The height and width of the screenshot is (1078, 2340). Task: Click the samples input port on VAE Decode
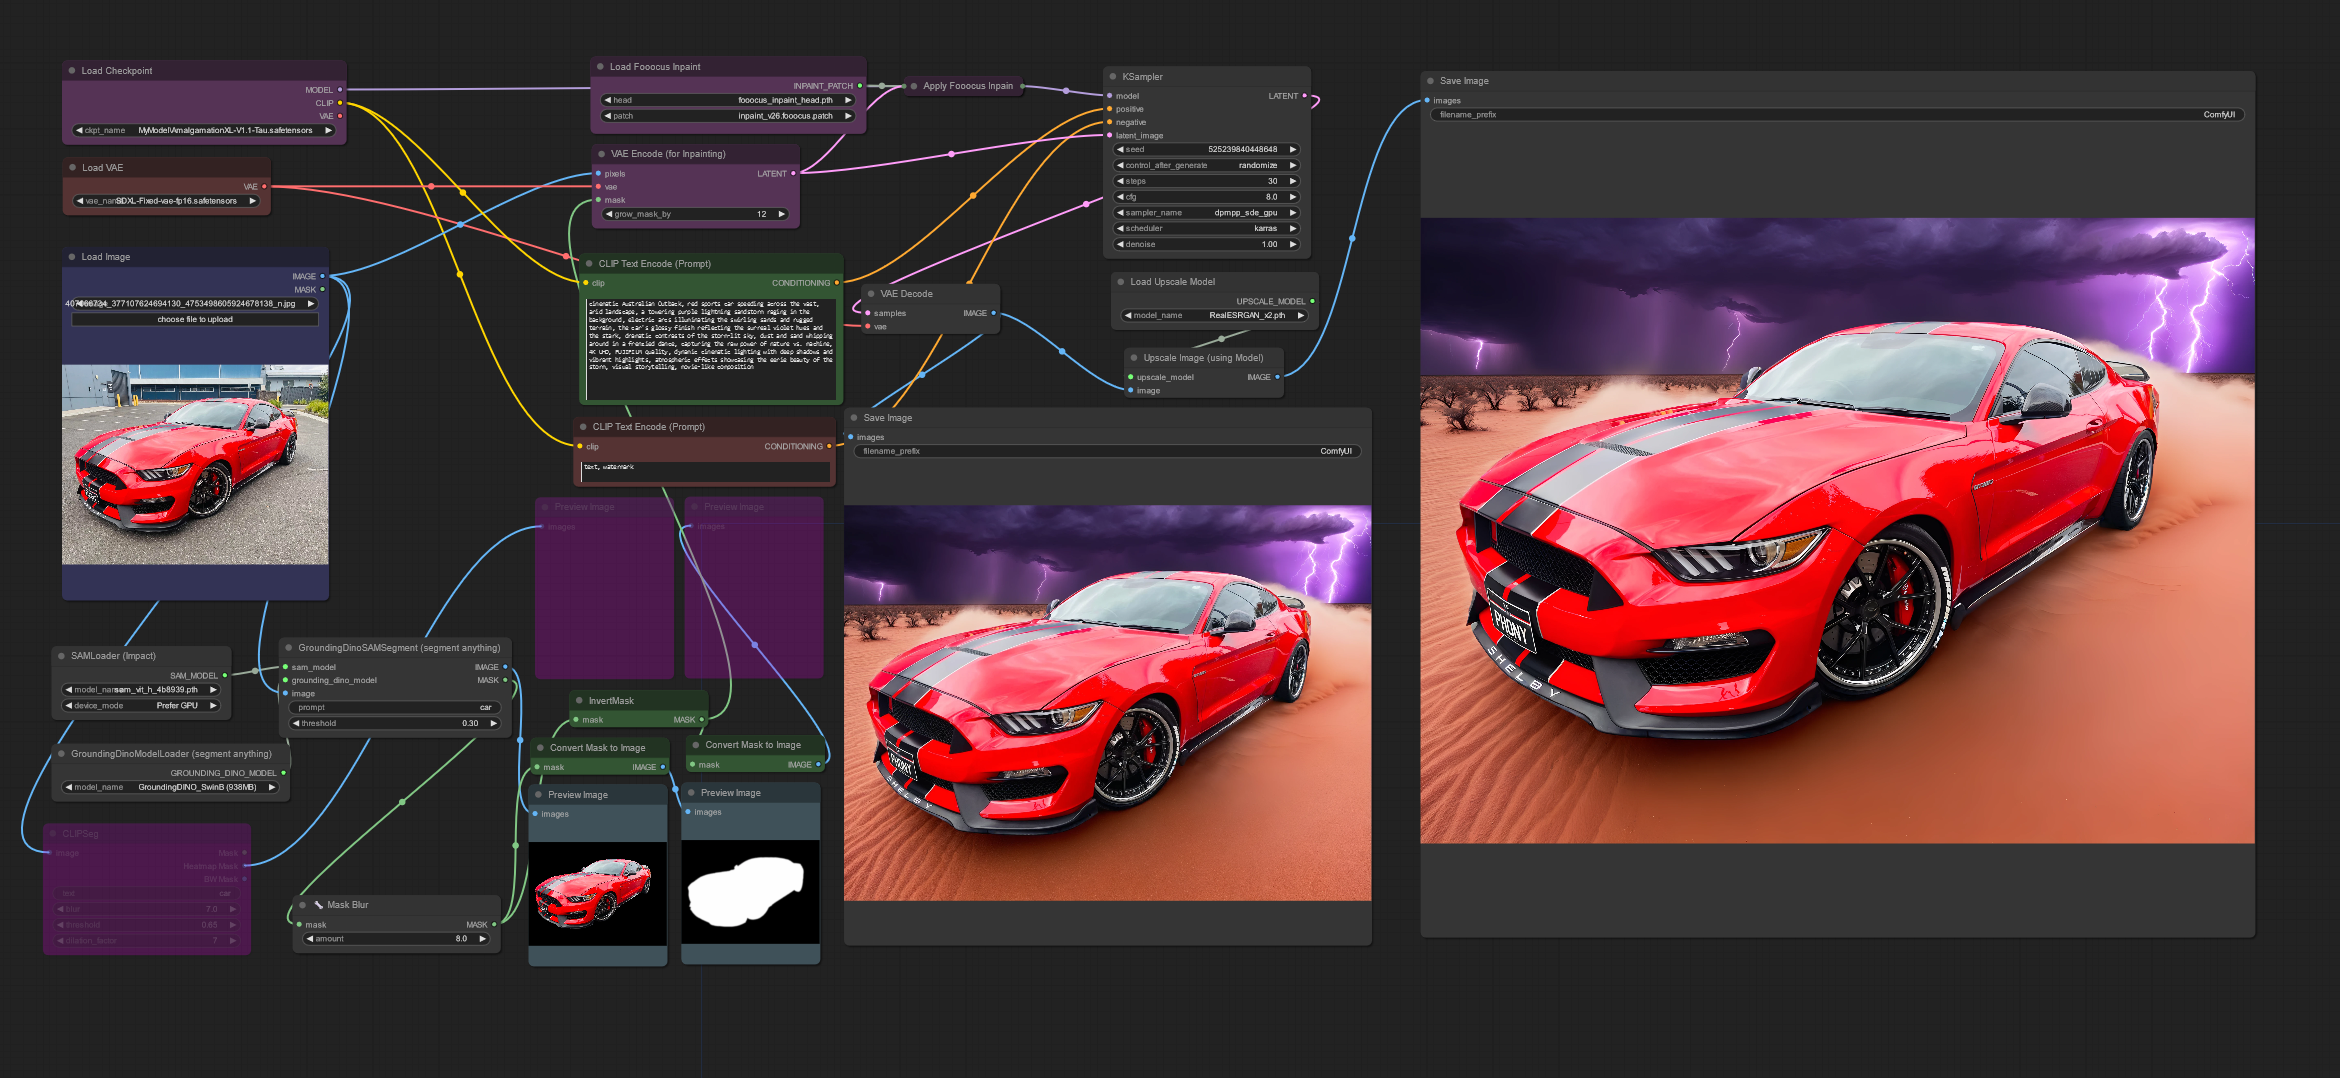click(867, 314)
